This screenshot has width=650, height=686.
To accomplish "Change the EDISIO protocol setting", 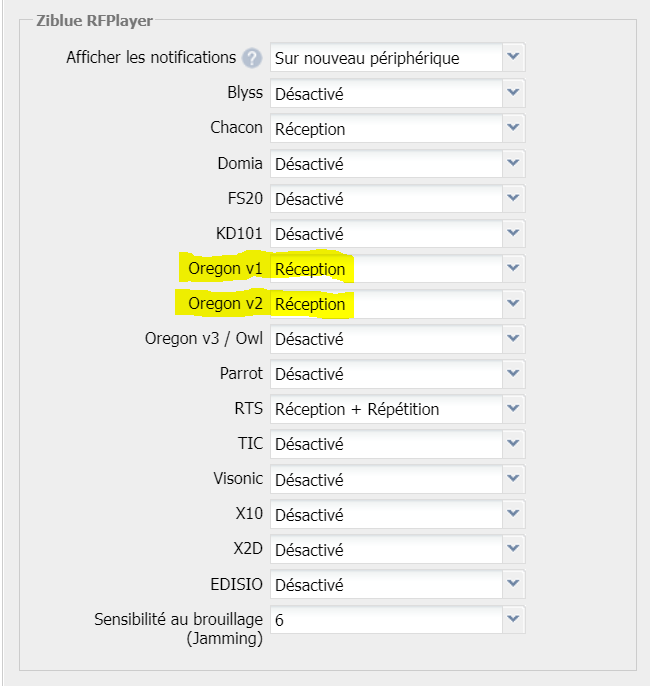I will [396, 584].
